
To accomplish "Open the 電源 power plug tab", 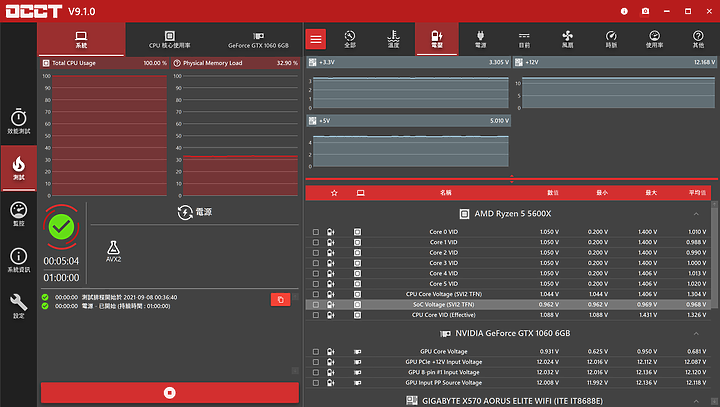I will tap(480, 39).
